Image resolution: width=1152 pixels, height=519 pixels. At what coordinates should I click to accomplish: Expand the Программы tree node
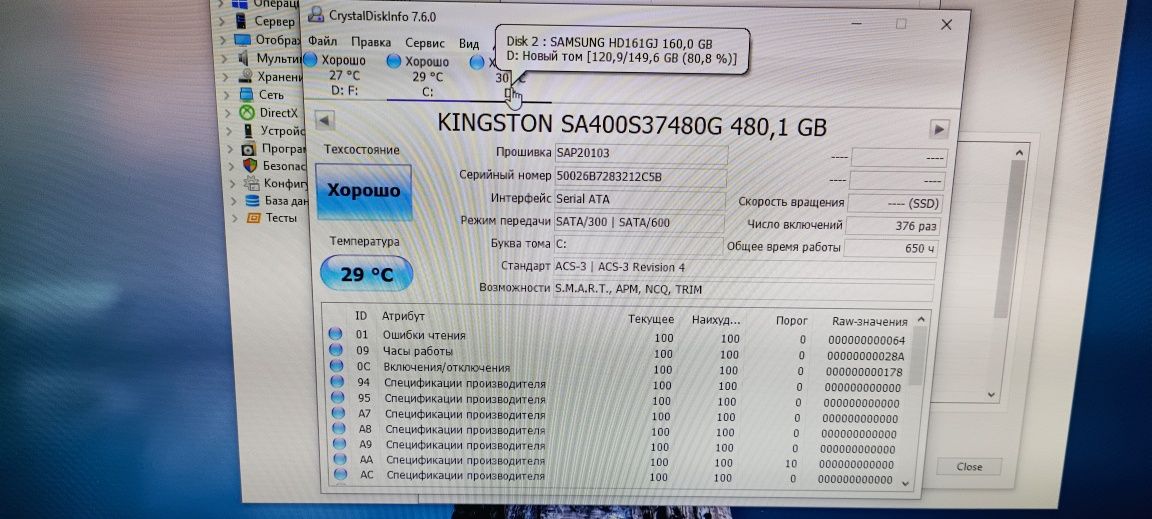coord(231,148)
